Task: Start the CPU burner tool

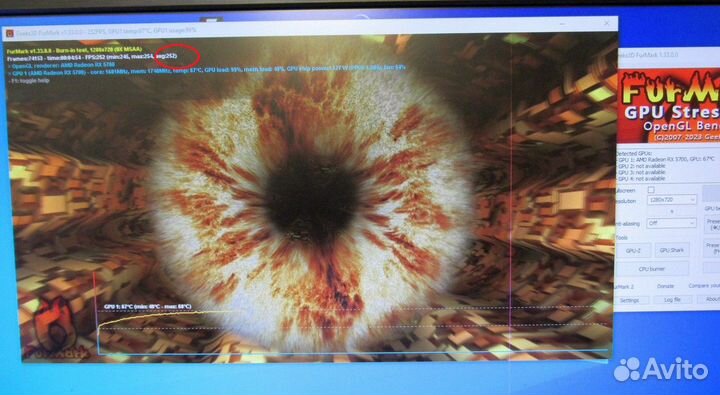Action: pyautogui.click(x=652, y=269)
